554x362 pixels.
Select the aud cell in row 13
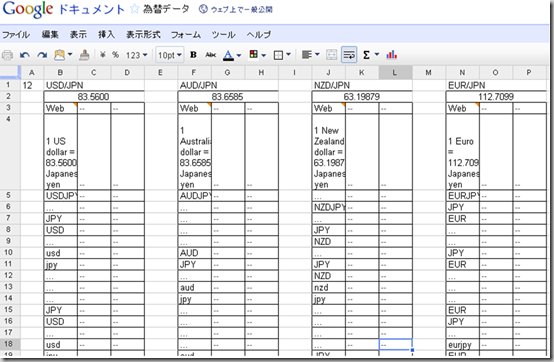(194, 287)
